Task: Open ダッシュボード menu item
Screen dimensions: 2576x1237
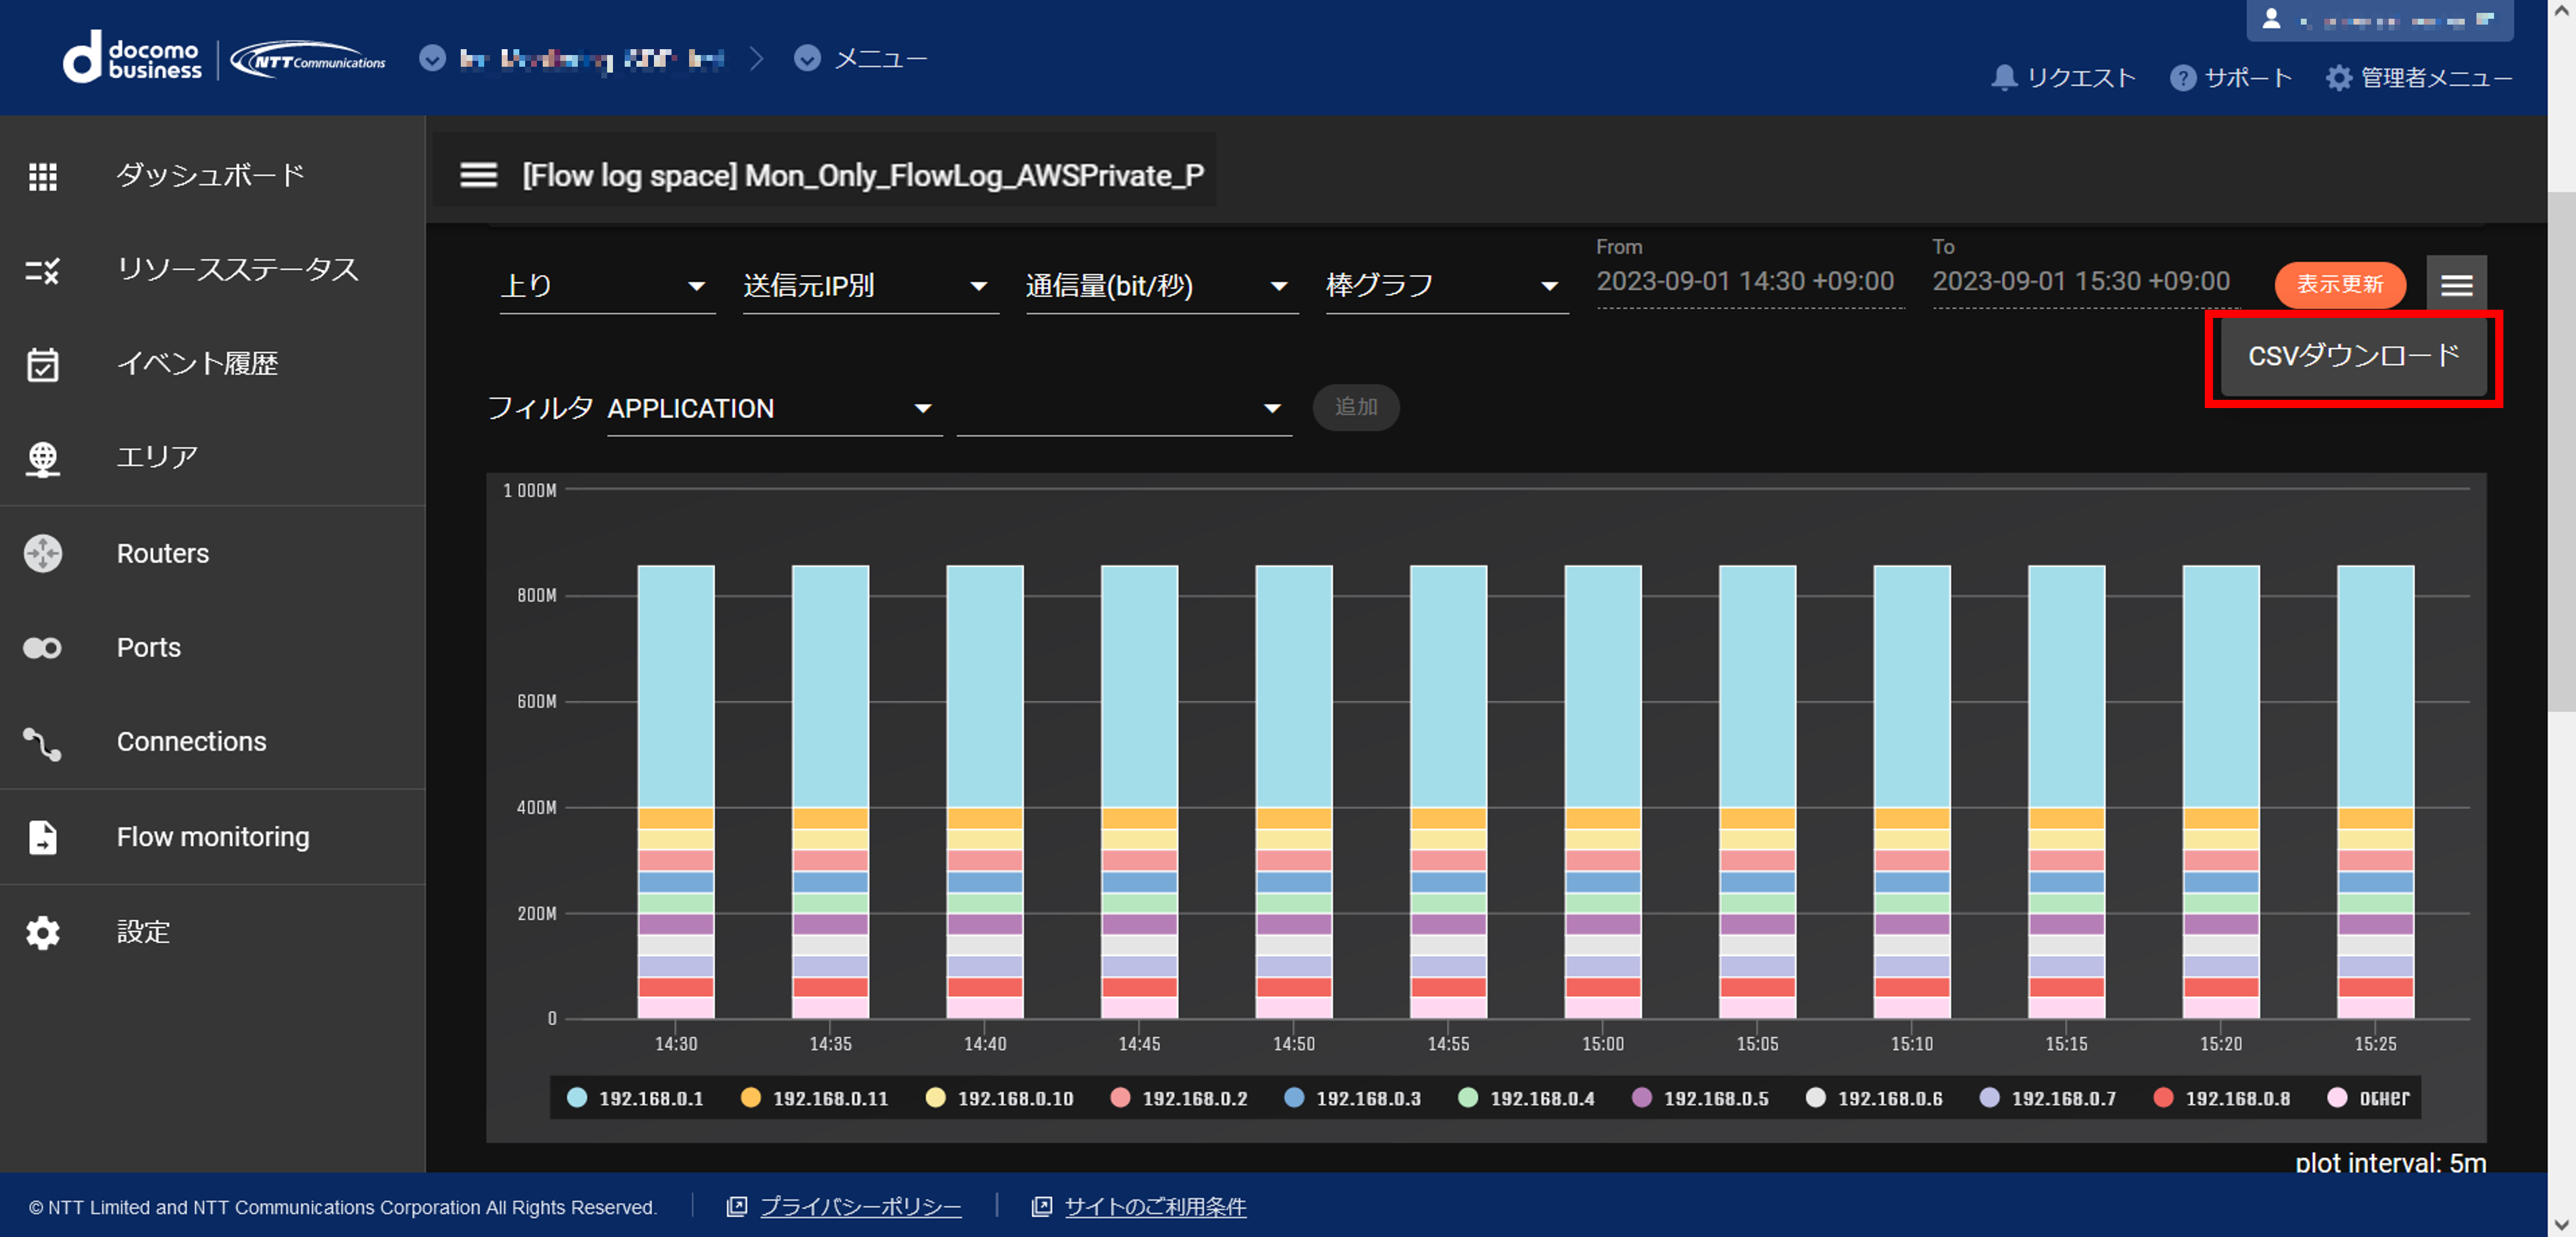Action: point(211,176)
